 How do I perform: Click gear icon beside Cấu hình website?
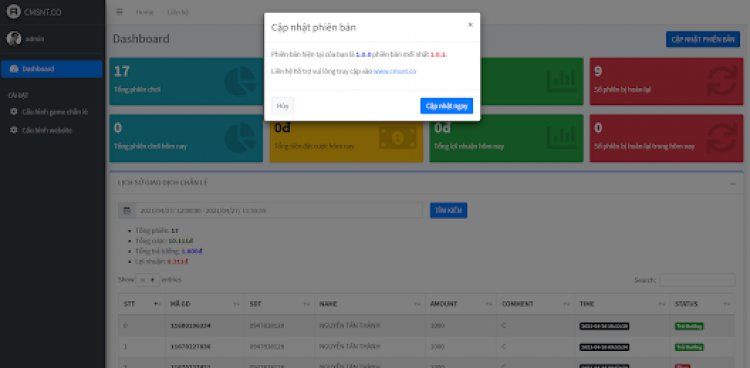(14, 130)
